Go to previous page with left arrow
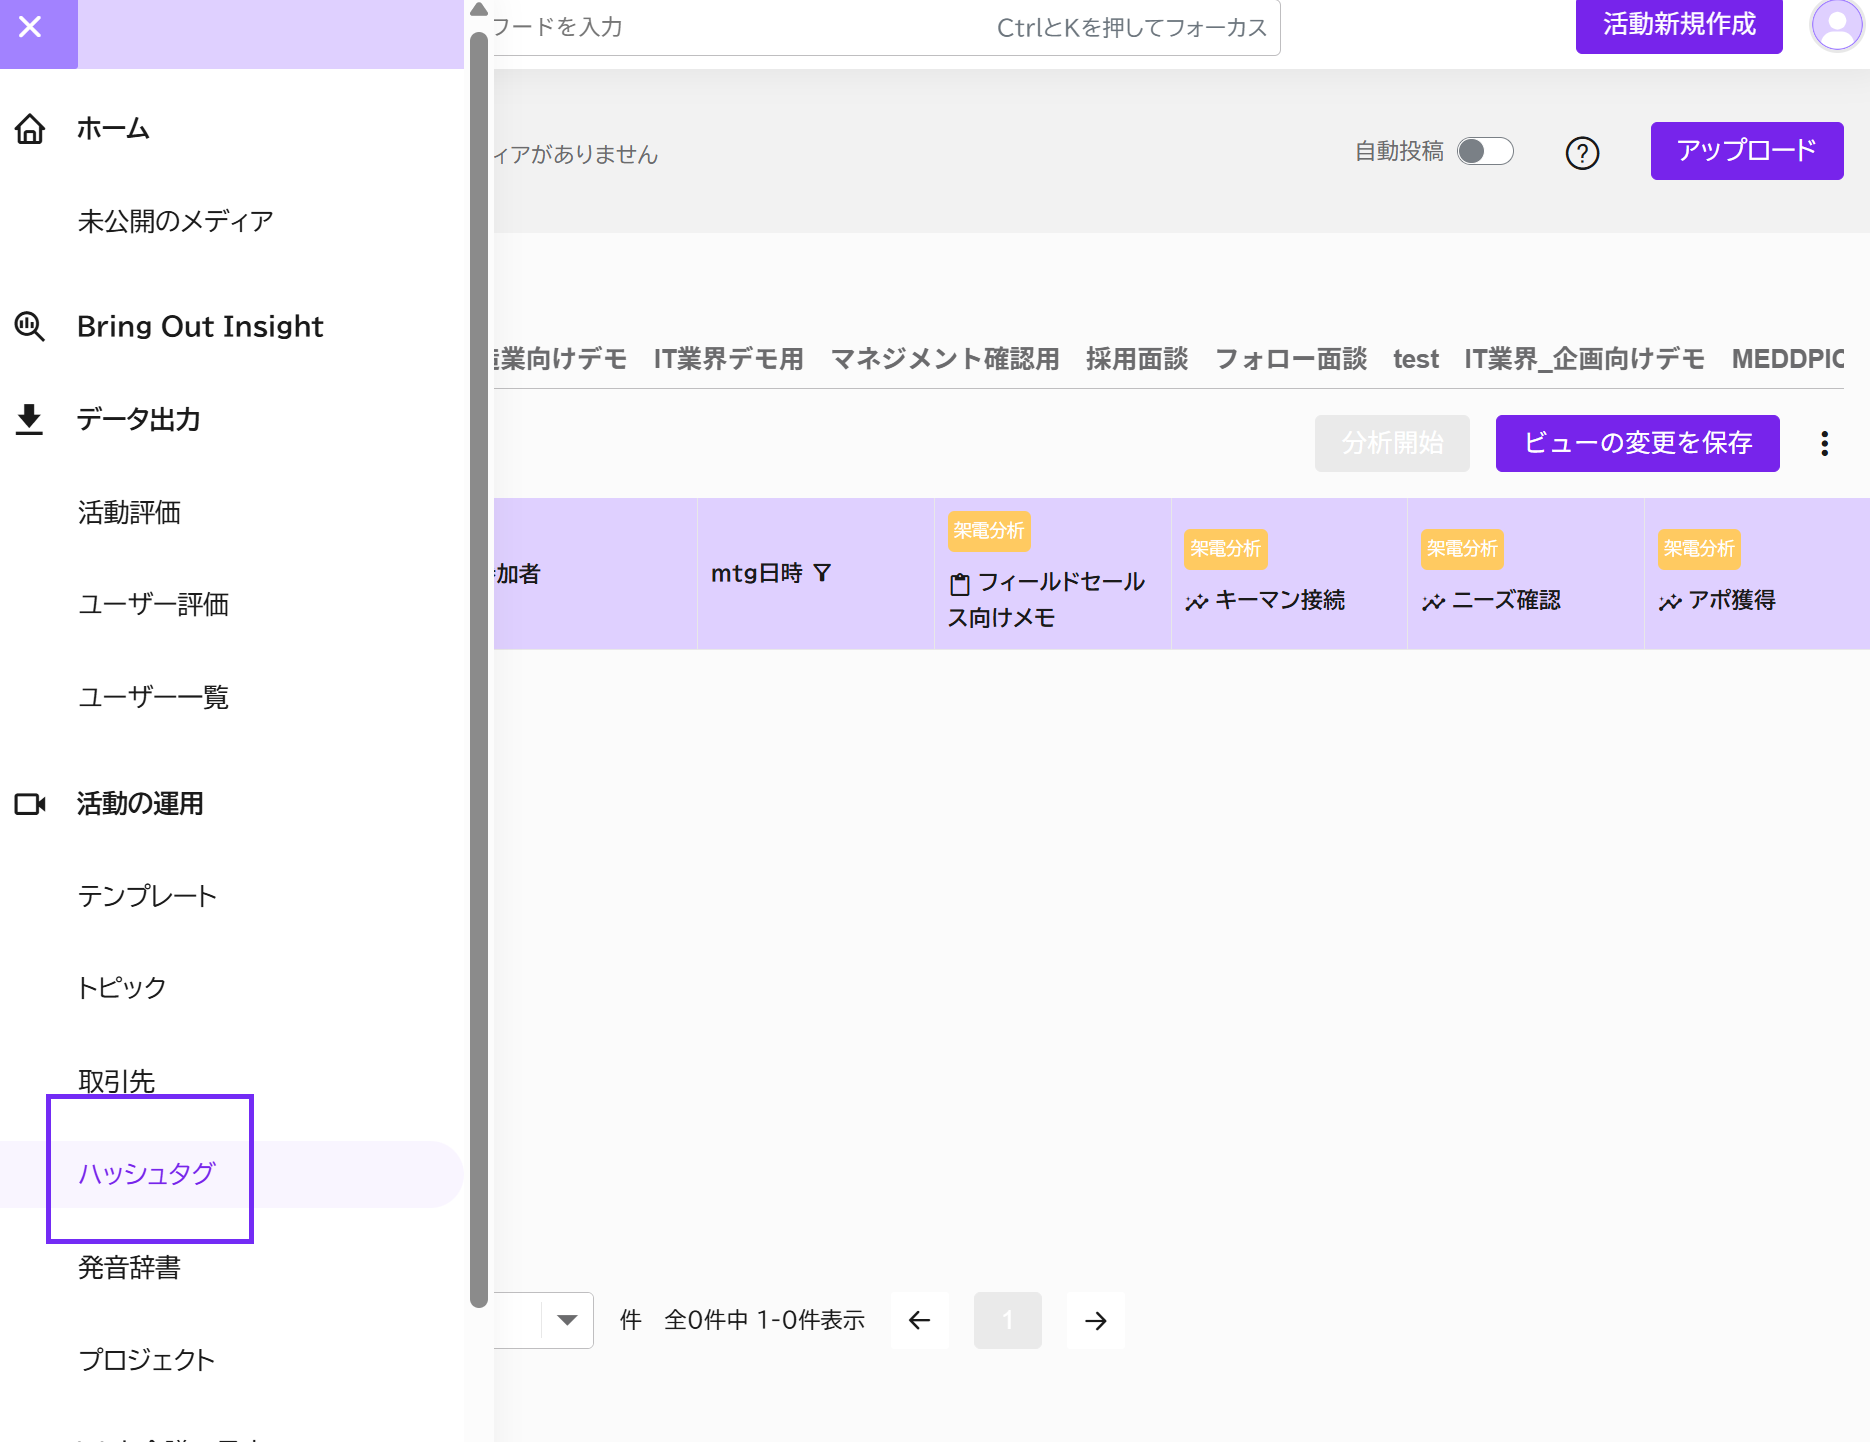Image resolution: width=1870 pixels, height=1442 pixels. coord(920,1321)
